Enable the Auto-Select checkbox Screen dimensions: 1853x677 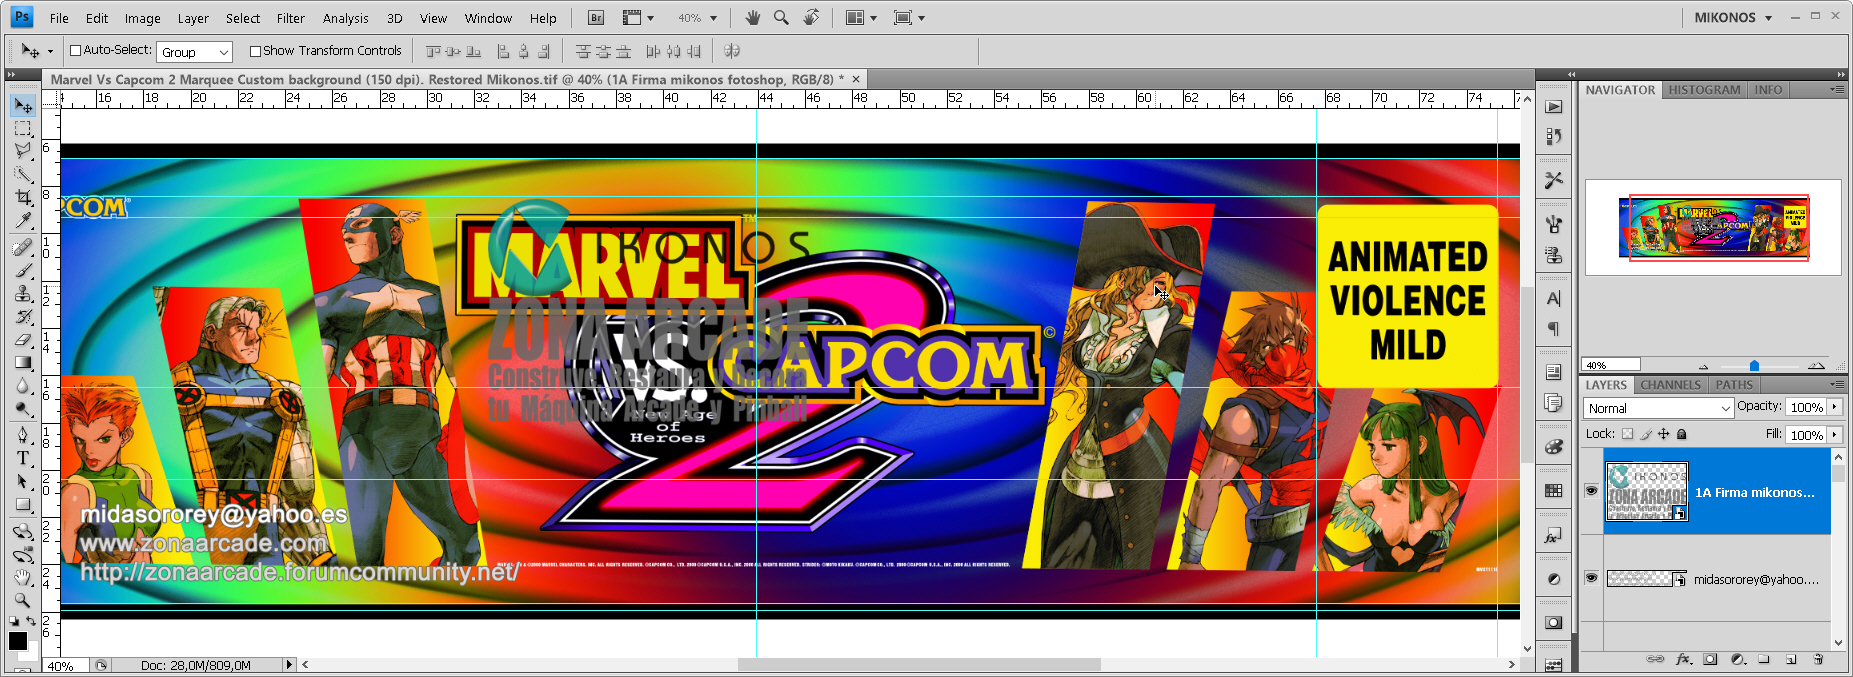coord(75,51)
